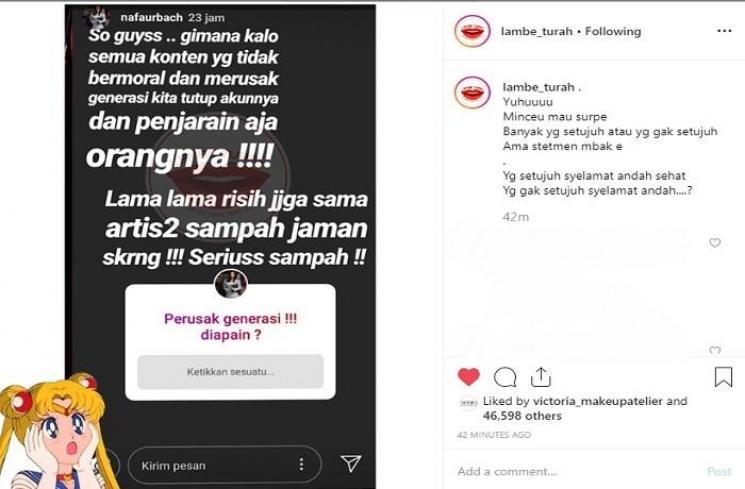Image resolution: width=745 pixels, height=489 pixels.
Task: Open the lambe_turah profile picture in the header
Action: [x=472, y=31]
